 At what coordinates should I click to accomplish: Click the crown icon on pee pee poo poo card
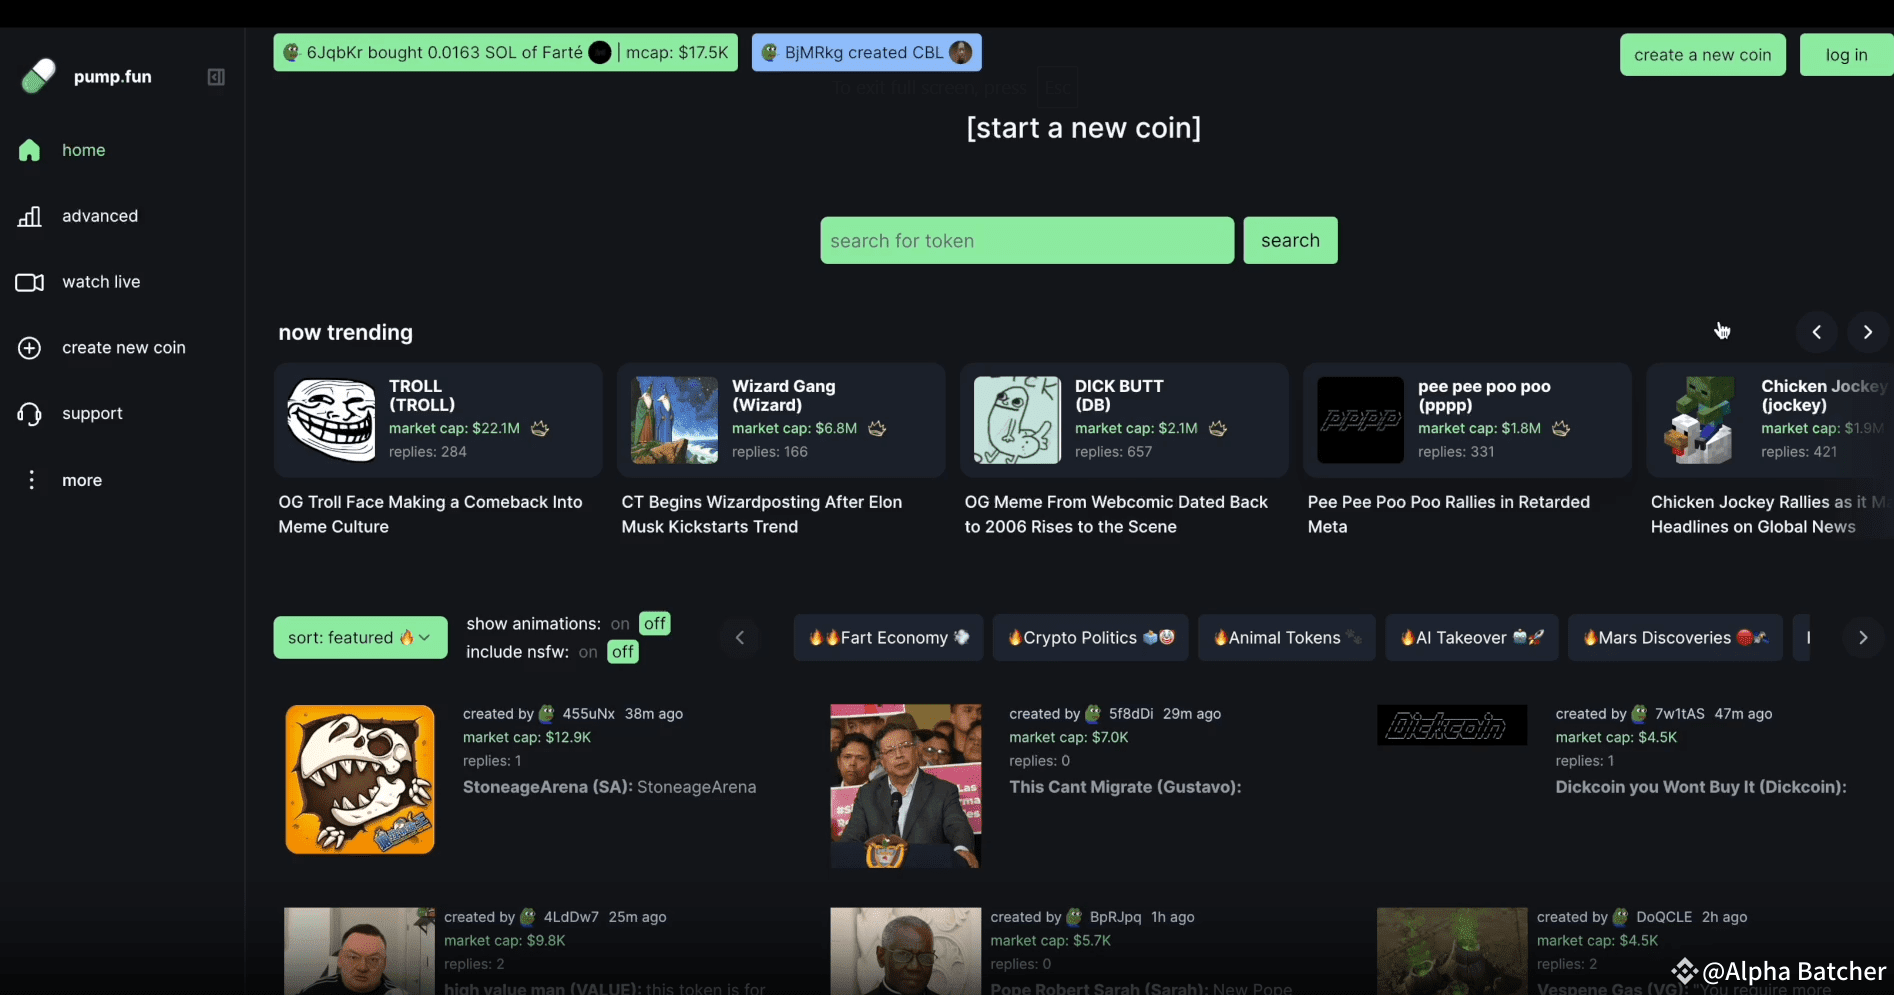(1561, 428)
